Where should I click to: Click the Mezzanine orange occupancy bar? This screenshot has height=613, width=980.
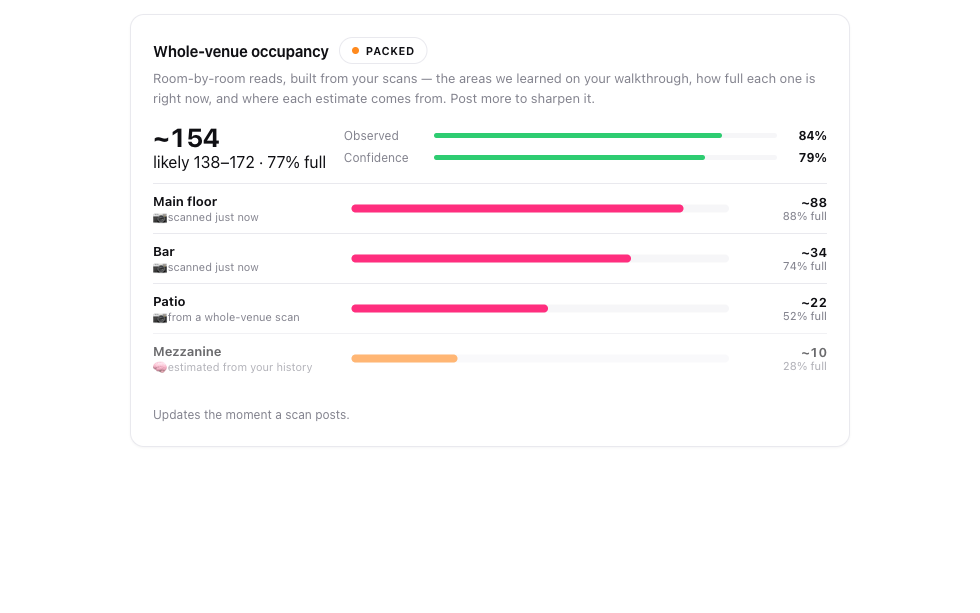coord(404,359)
